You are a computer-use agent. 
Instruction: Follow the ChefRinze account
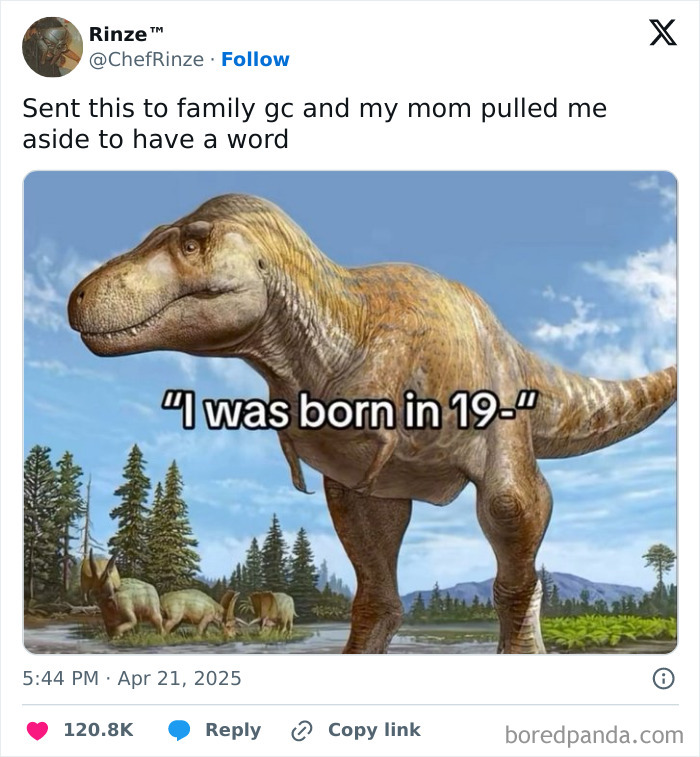[255, 60]
